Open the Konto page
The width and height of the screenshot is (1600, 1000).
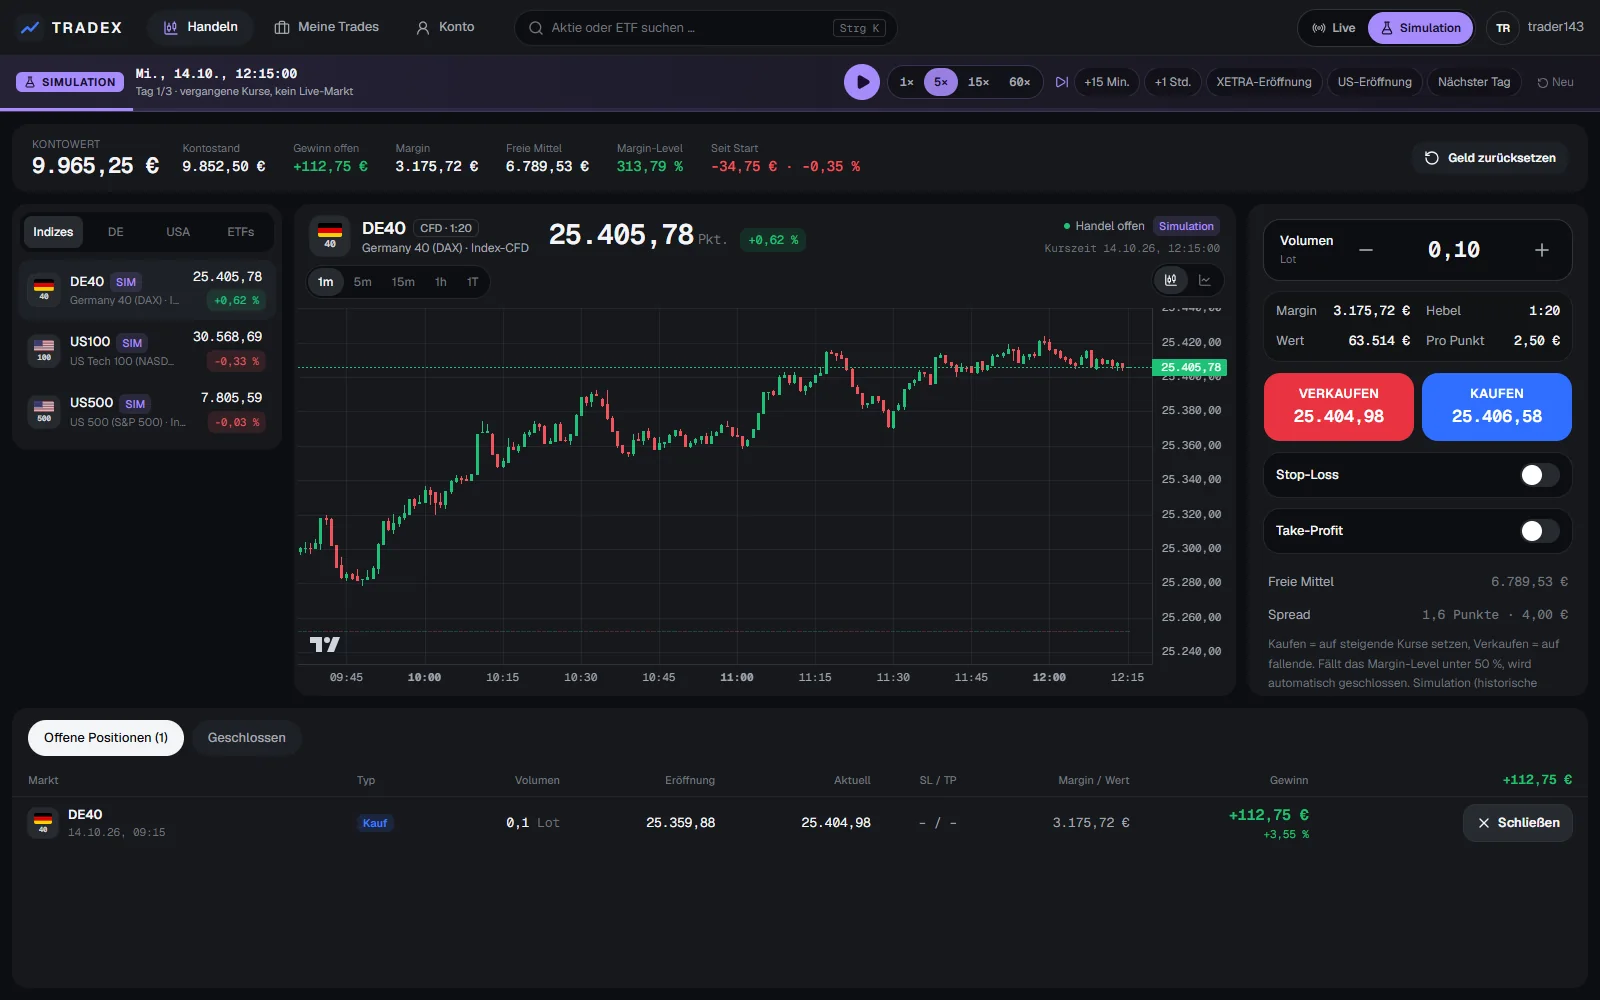[445, 27]
